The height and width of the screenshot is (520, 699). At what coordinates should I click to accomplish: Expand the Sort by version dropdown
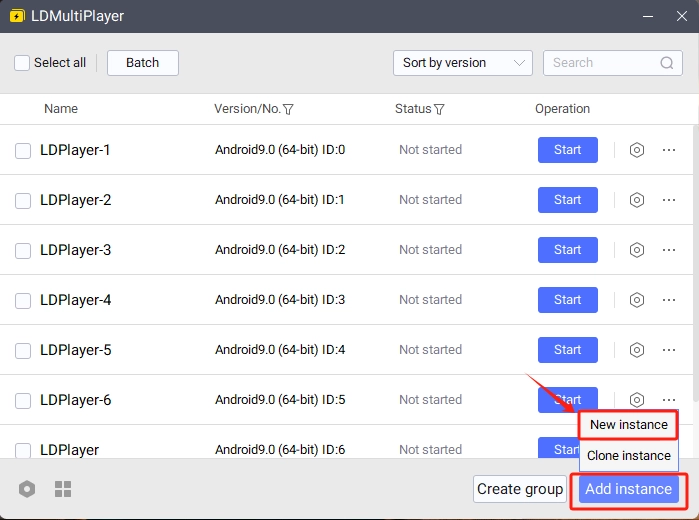tap(463, 63)
